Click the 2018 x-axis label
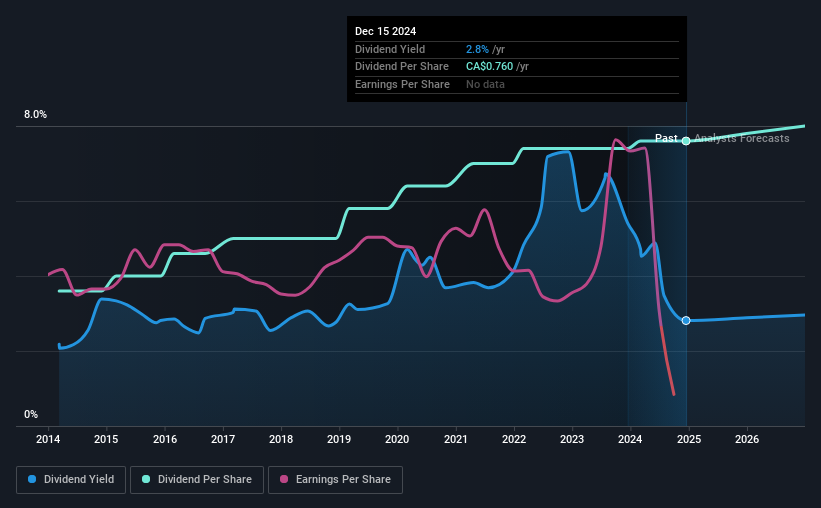The height and width of the screenshot is (508, 821). [x=281, y=439]
